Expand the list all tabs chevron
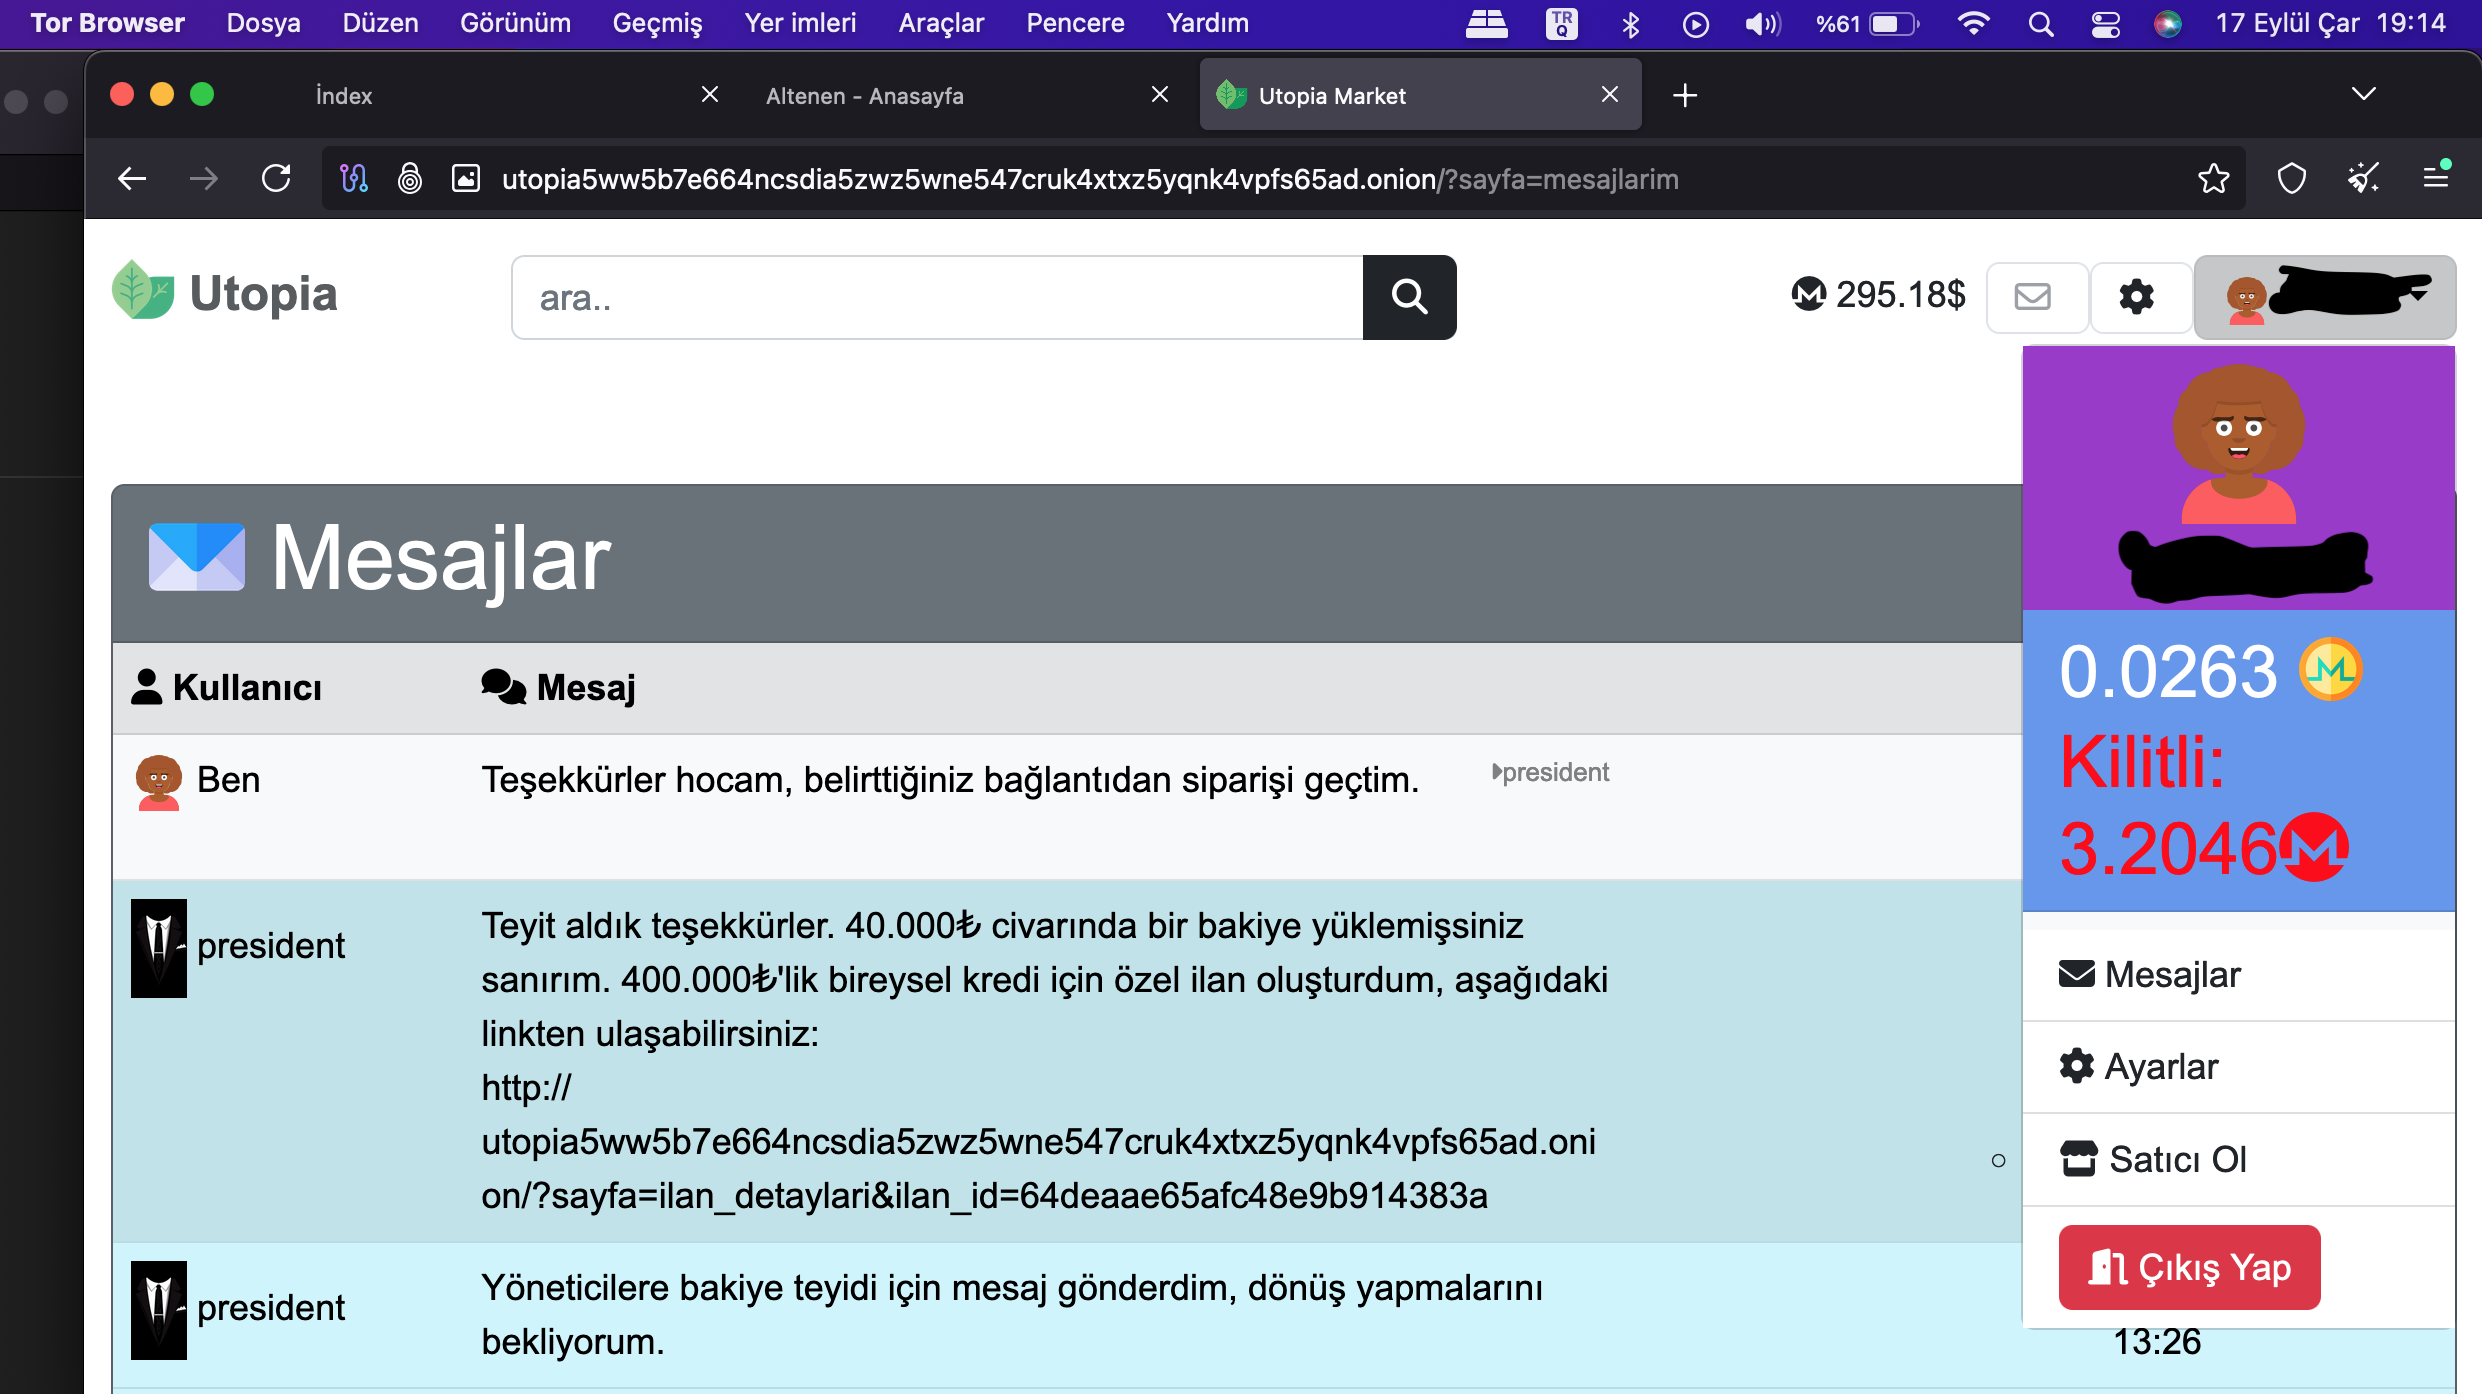The image size is (2482, 1394). pyautogui.click(x=2363, y=95)
